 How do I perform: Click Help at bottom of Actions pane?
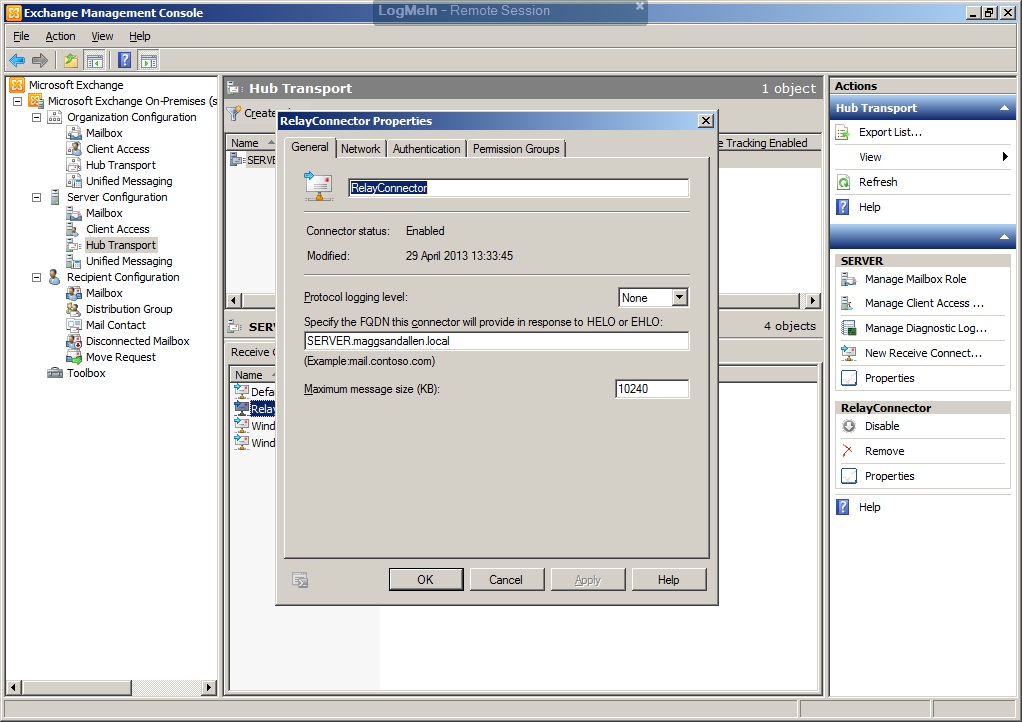click(869, 507)
